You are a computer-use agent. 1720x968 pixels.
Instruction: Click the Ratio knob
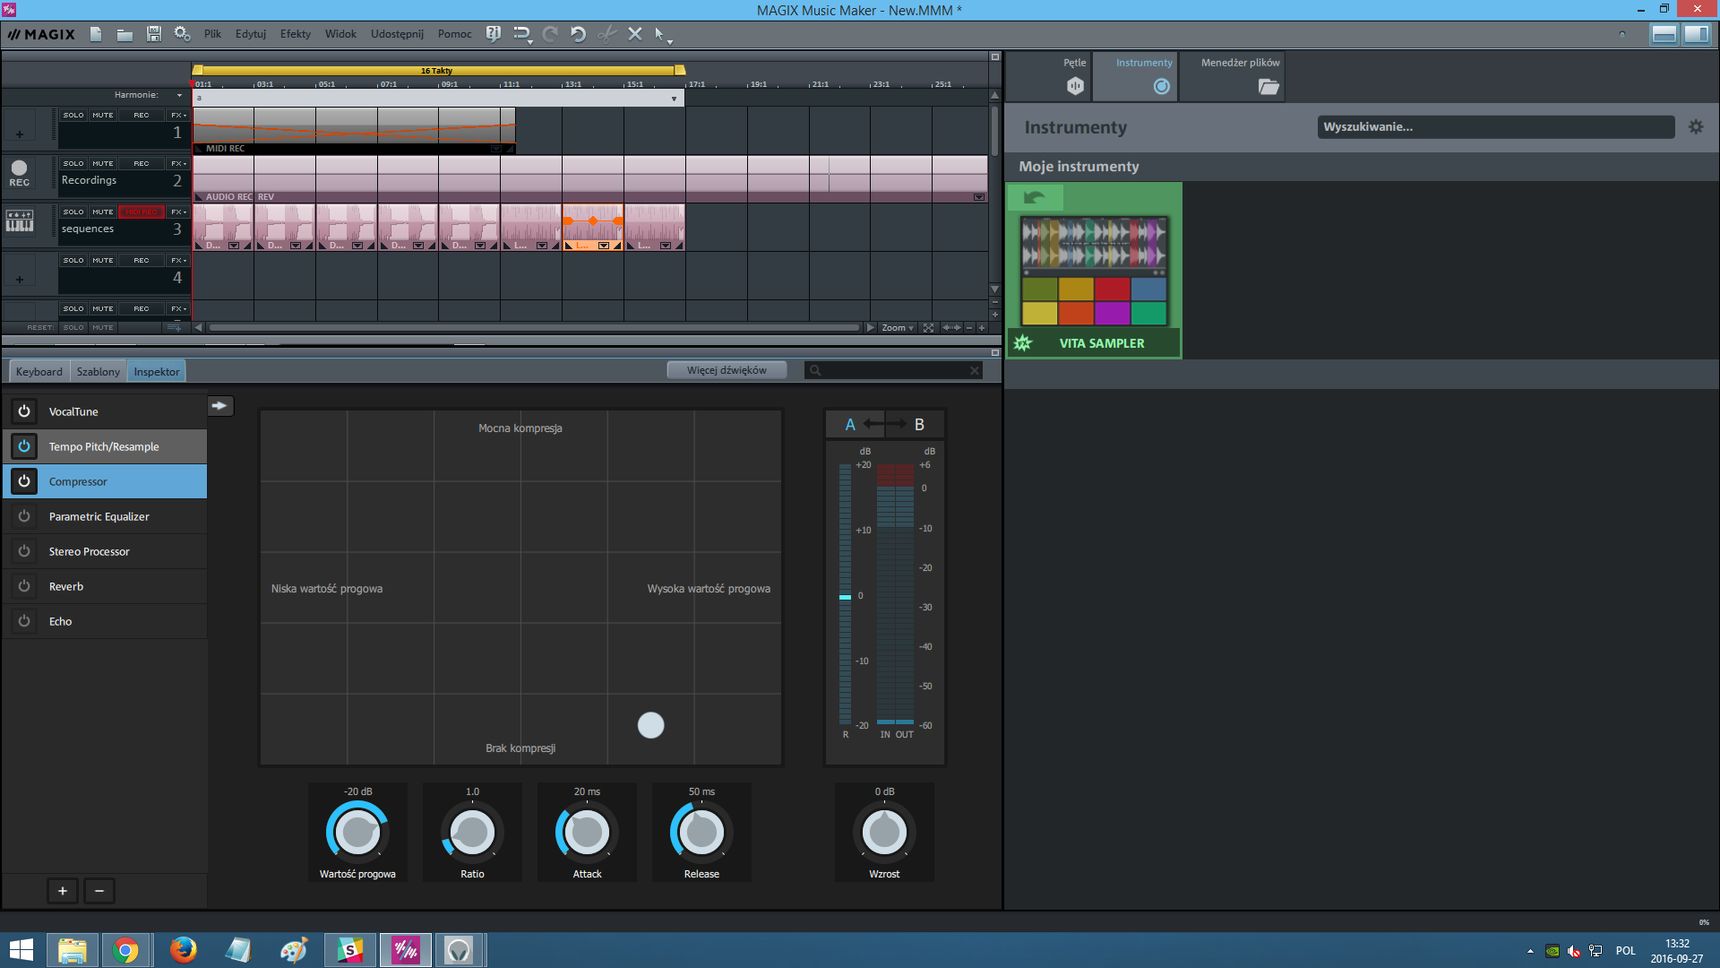coord(472,831)
